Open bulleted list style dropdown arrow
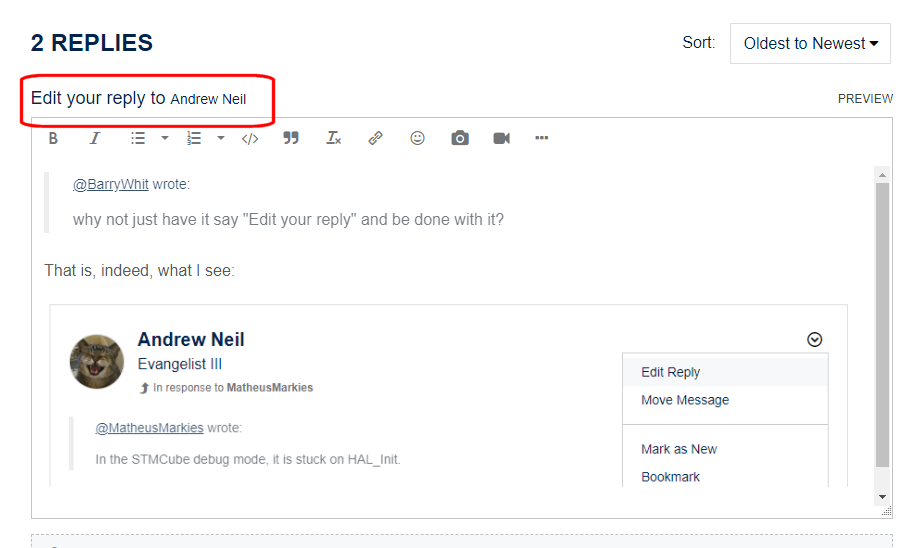Image resolution: width=904 pixels, height=548 pixels. tap(165, 138)
